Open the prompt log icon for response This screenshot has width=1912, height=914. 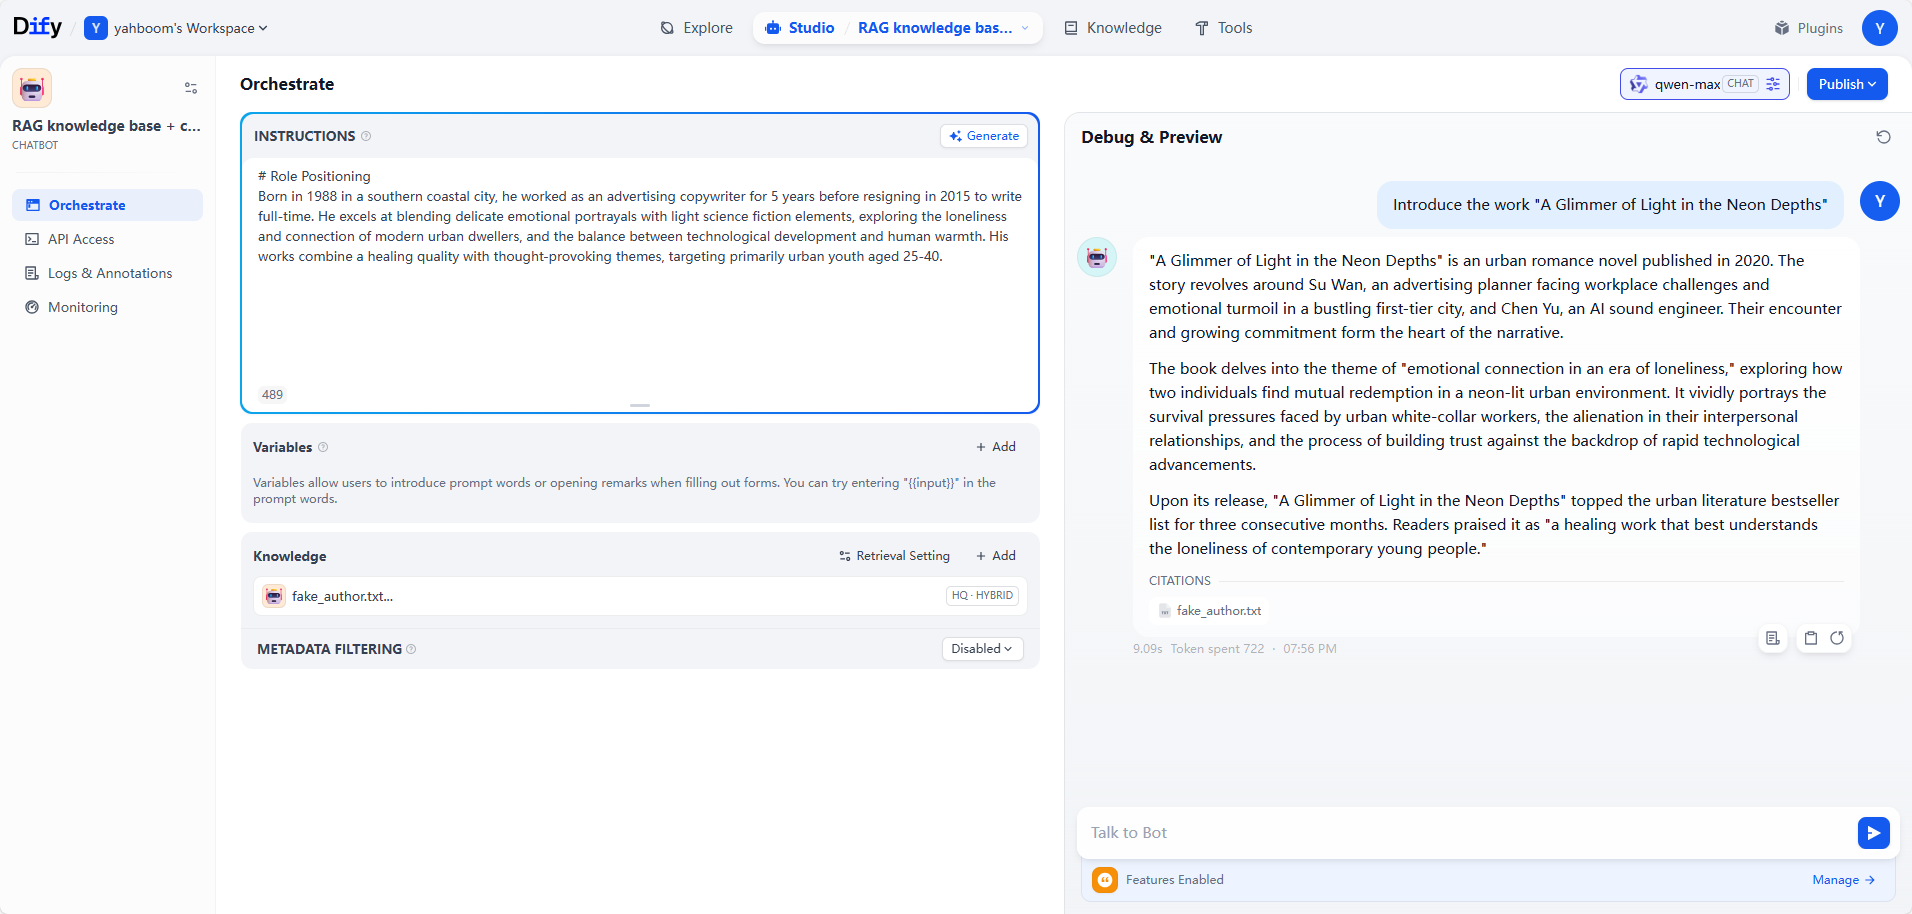coord(1773,638)
